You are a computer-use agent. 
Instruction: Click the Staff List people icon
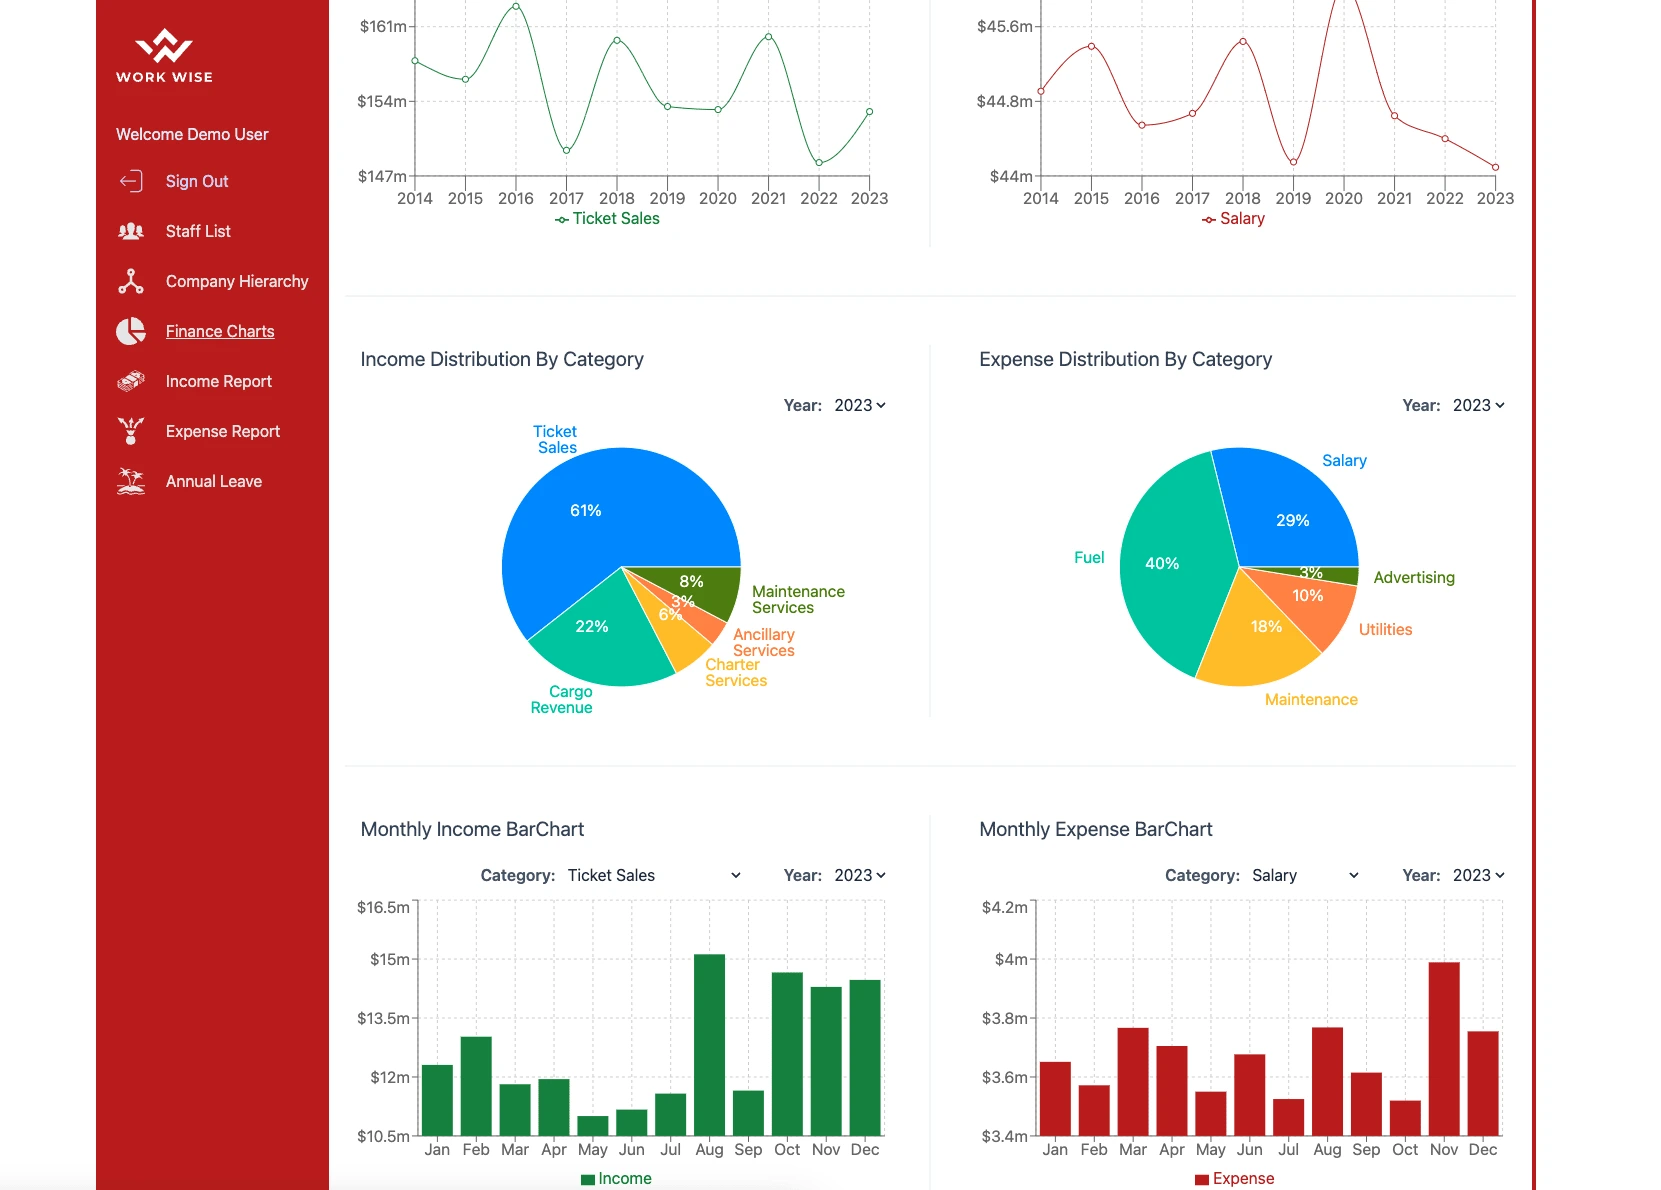click(131, 231)
